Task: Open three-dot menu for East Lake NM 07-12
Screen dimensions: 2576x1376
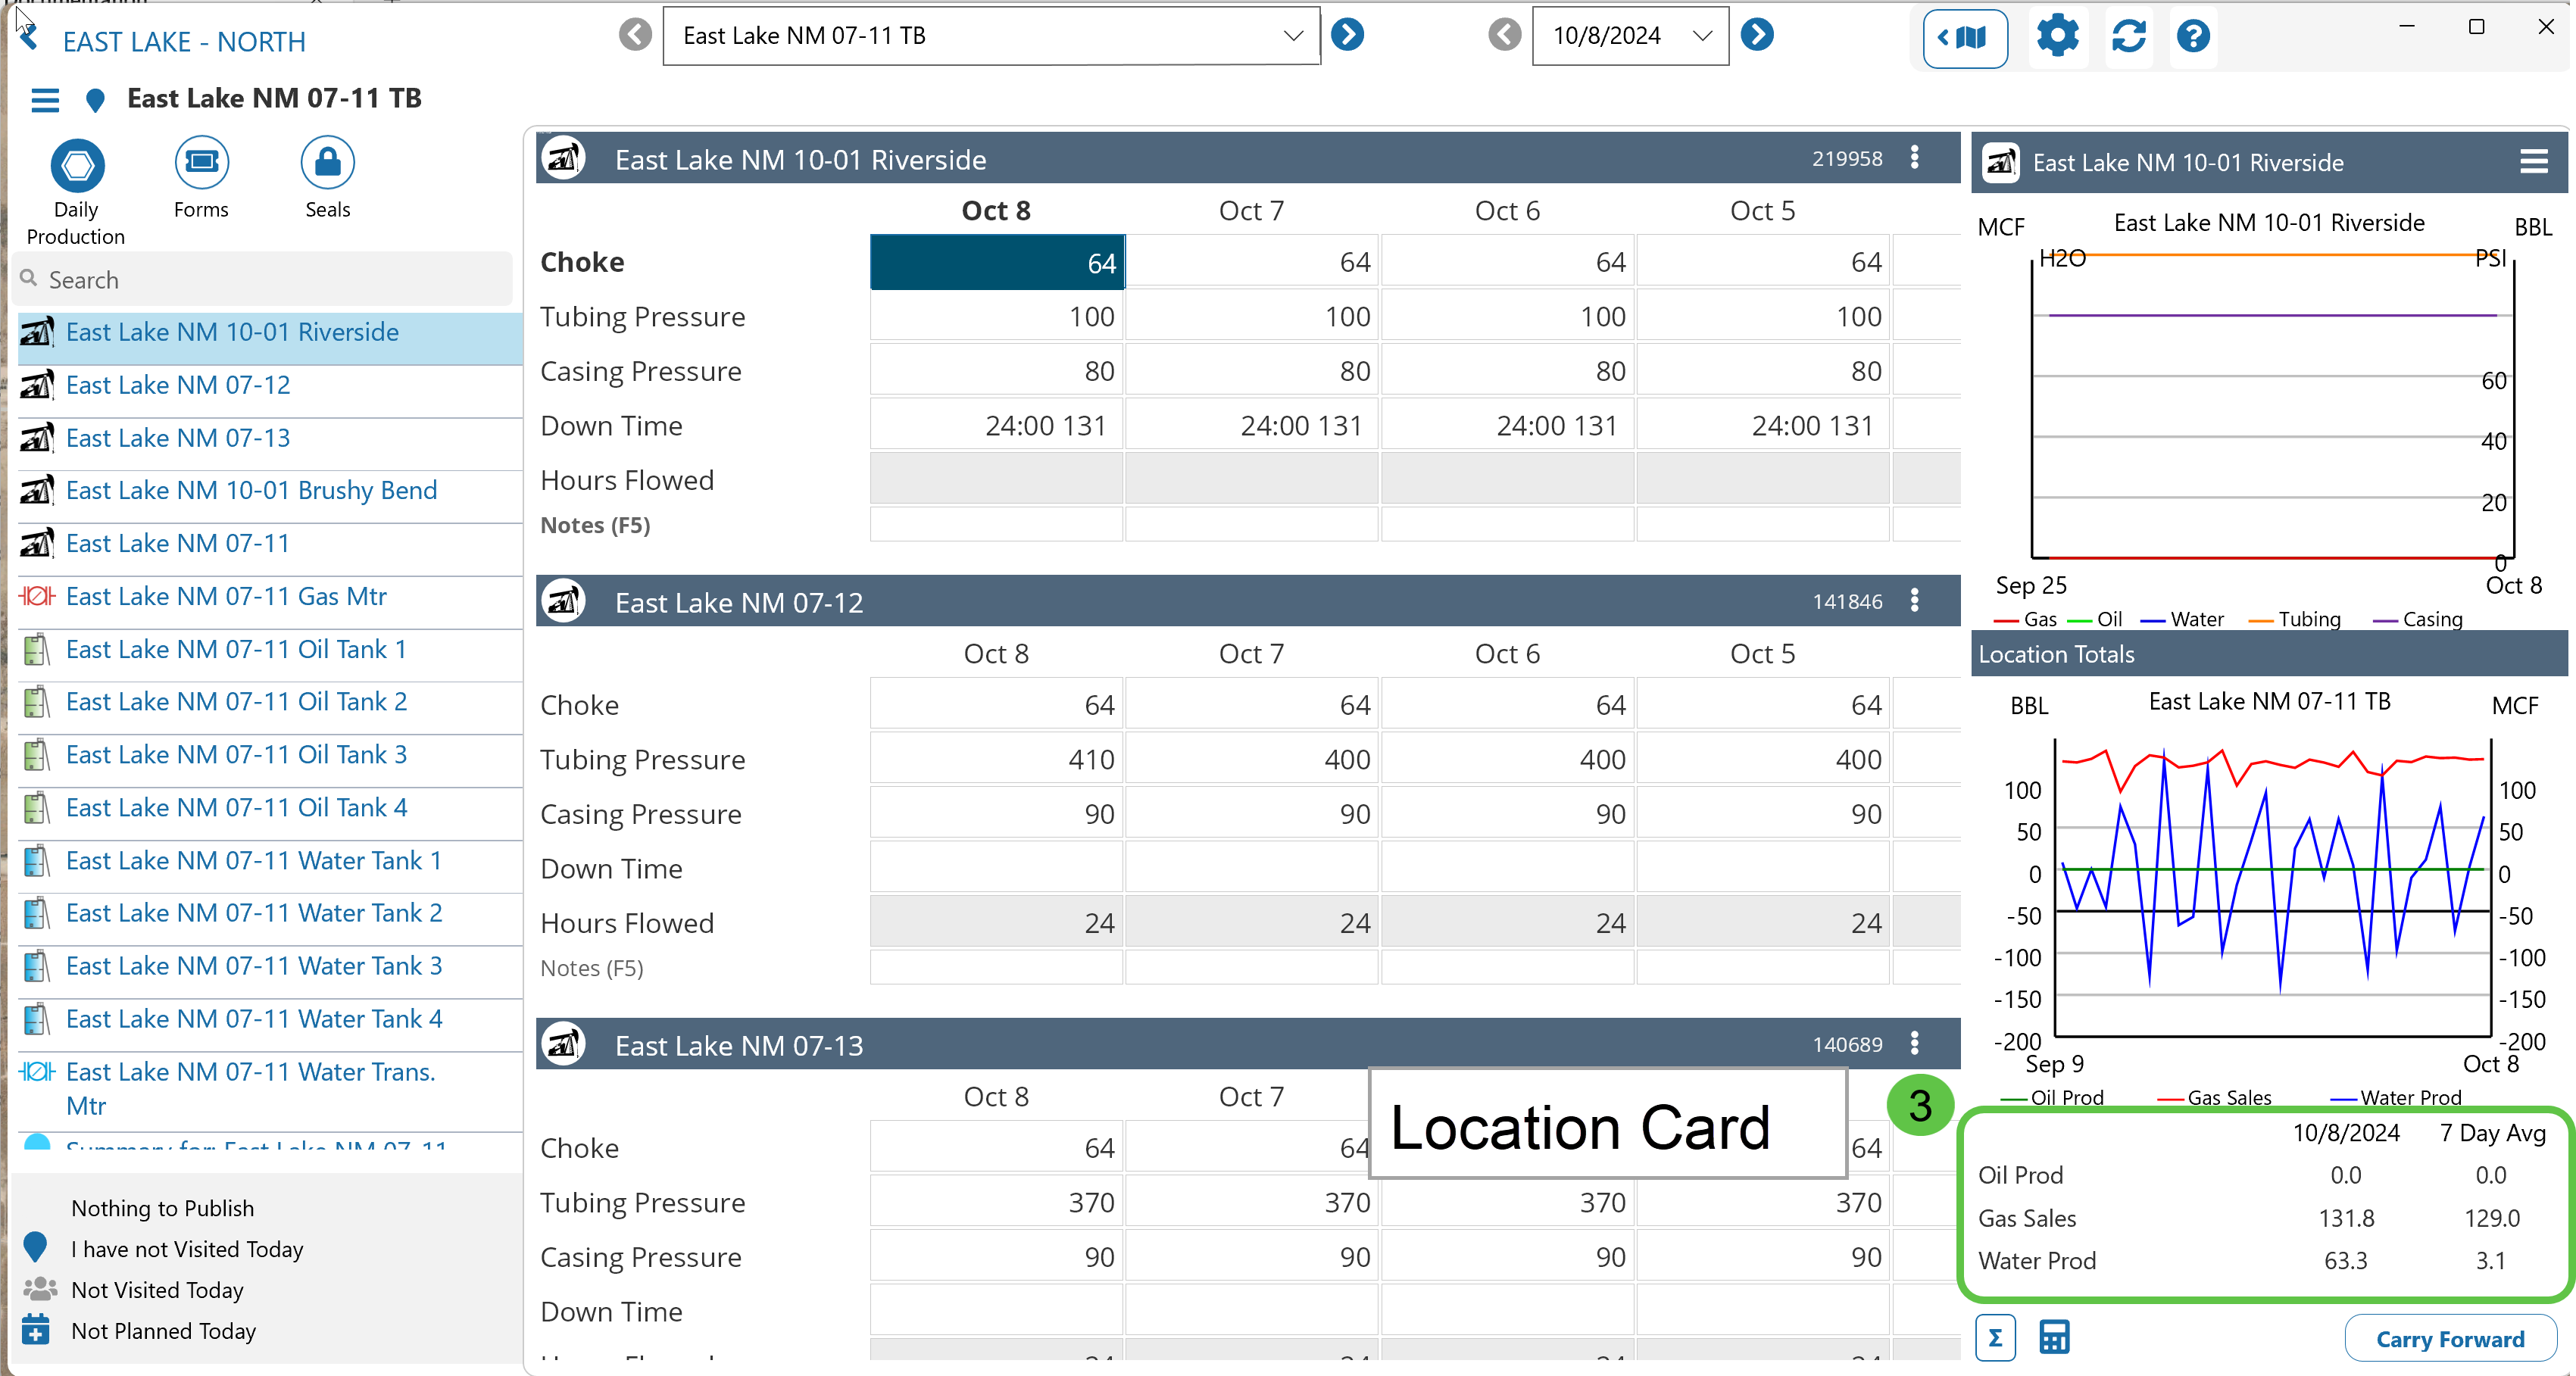Action: 1915,601
